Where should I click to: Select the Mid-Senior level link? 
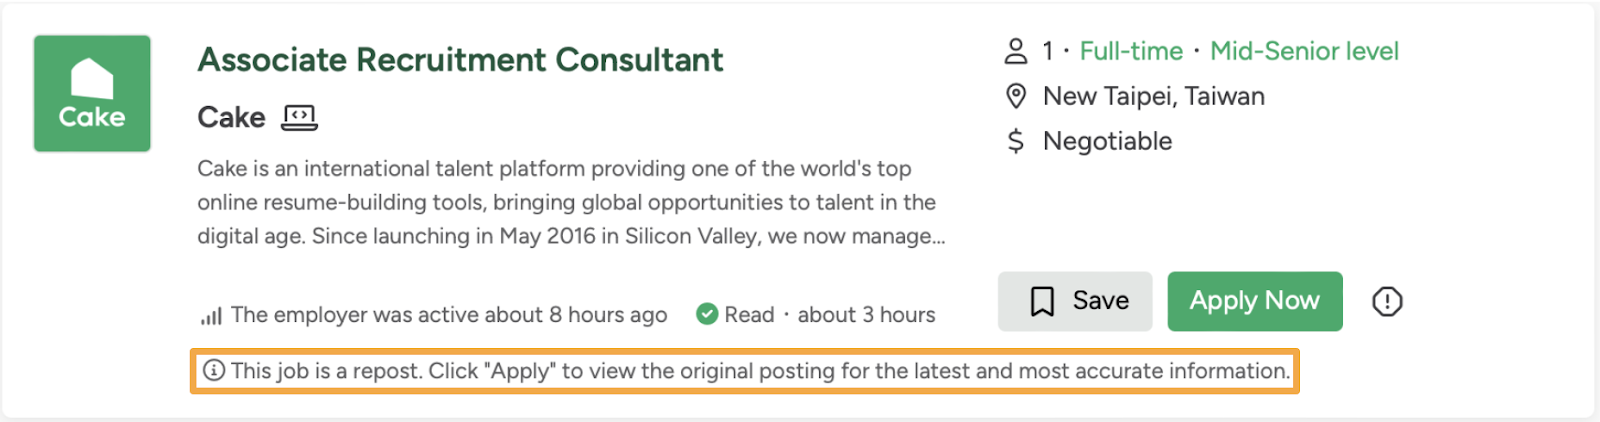click(1304, 51)
